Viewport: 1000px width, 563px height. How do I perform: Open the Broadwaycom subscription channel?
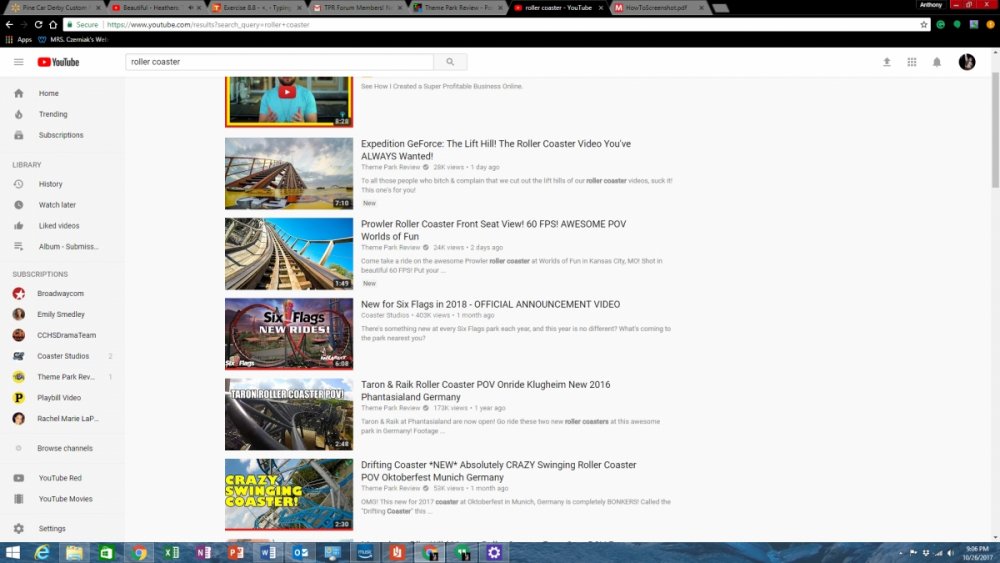coord(60,294)
